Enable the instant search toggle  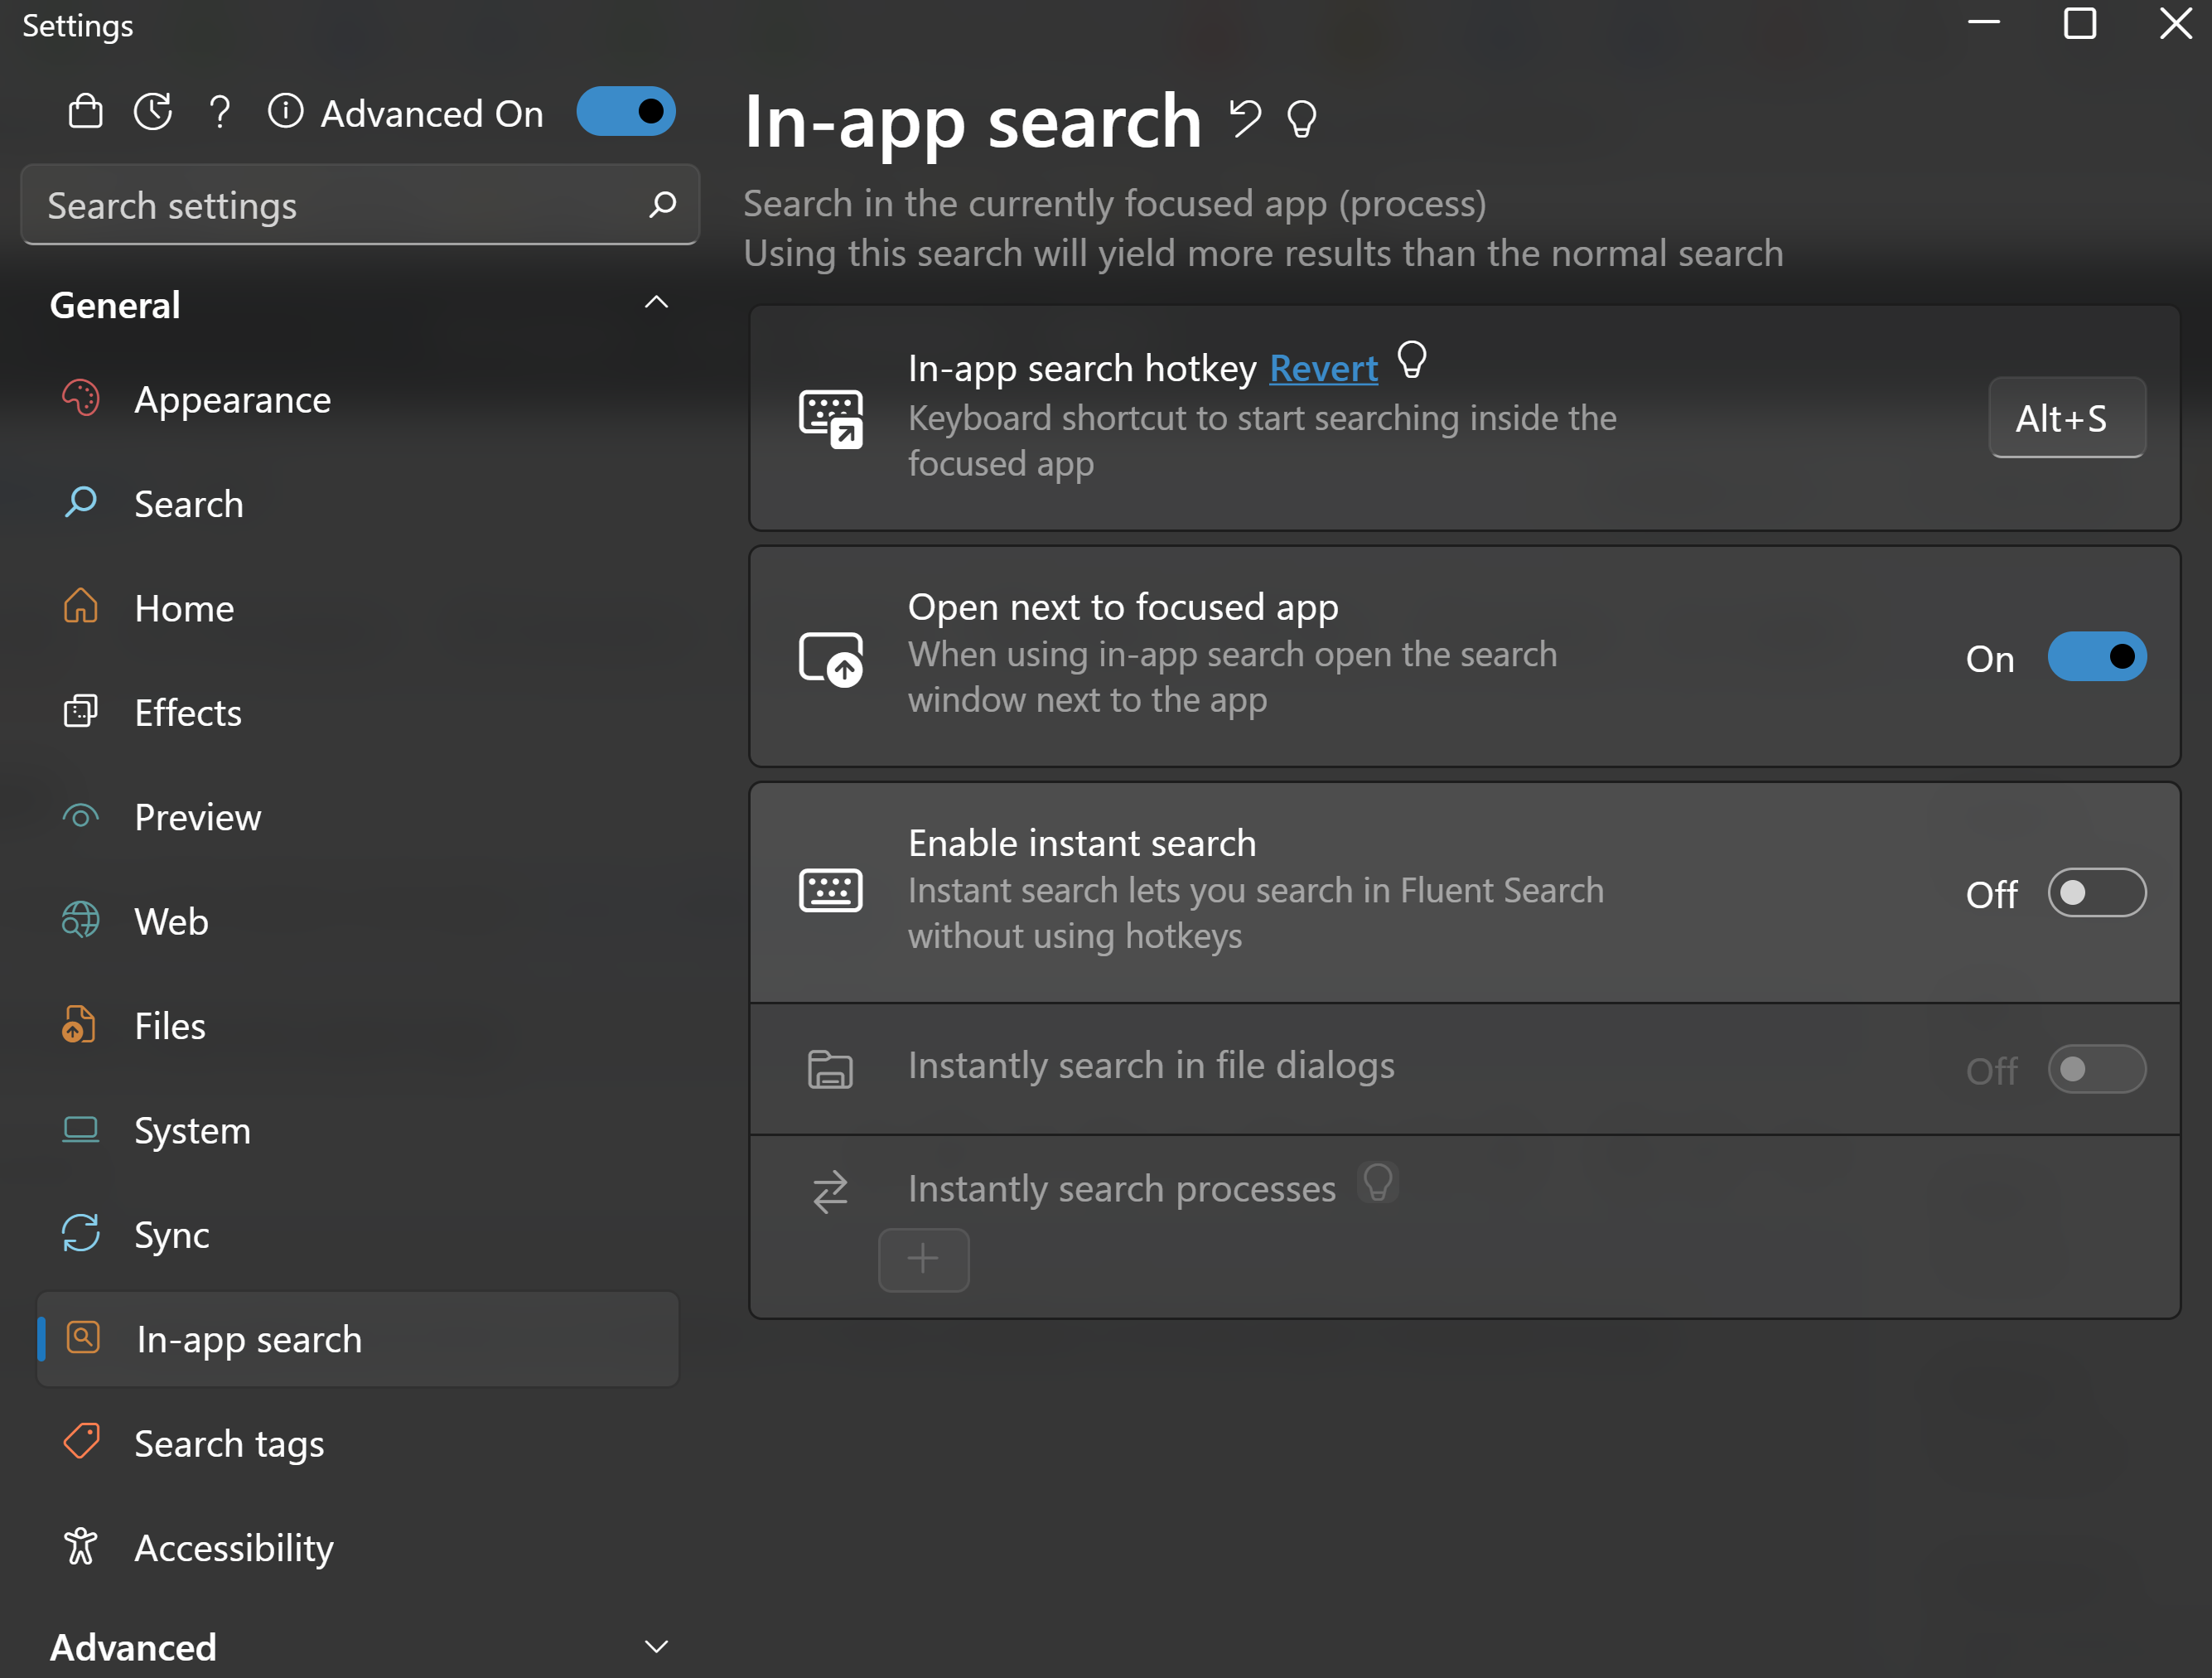pyautogui.click(x=2098, y=893)
